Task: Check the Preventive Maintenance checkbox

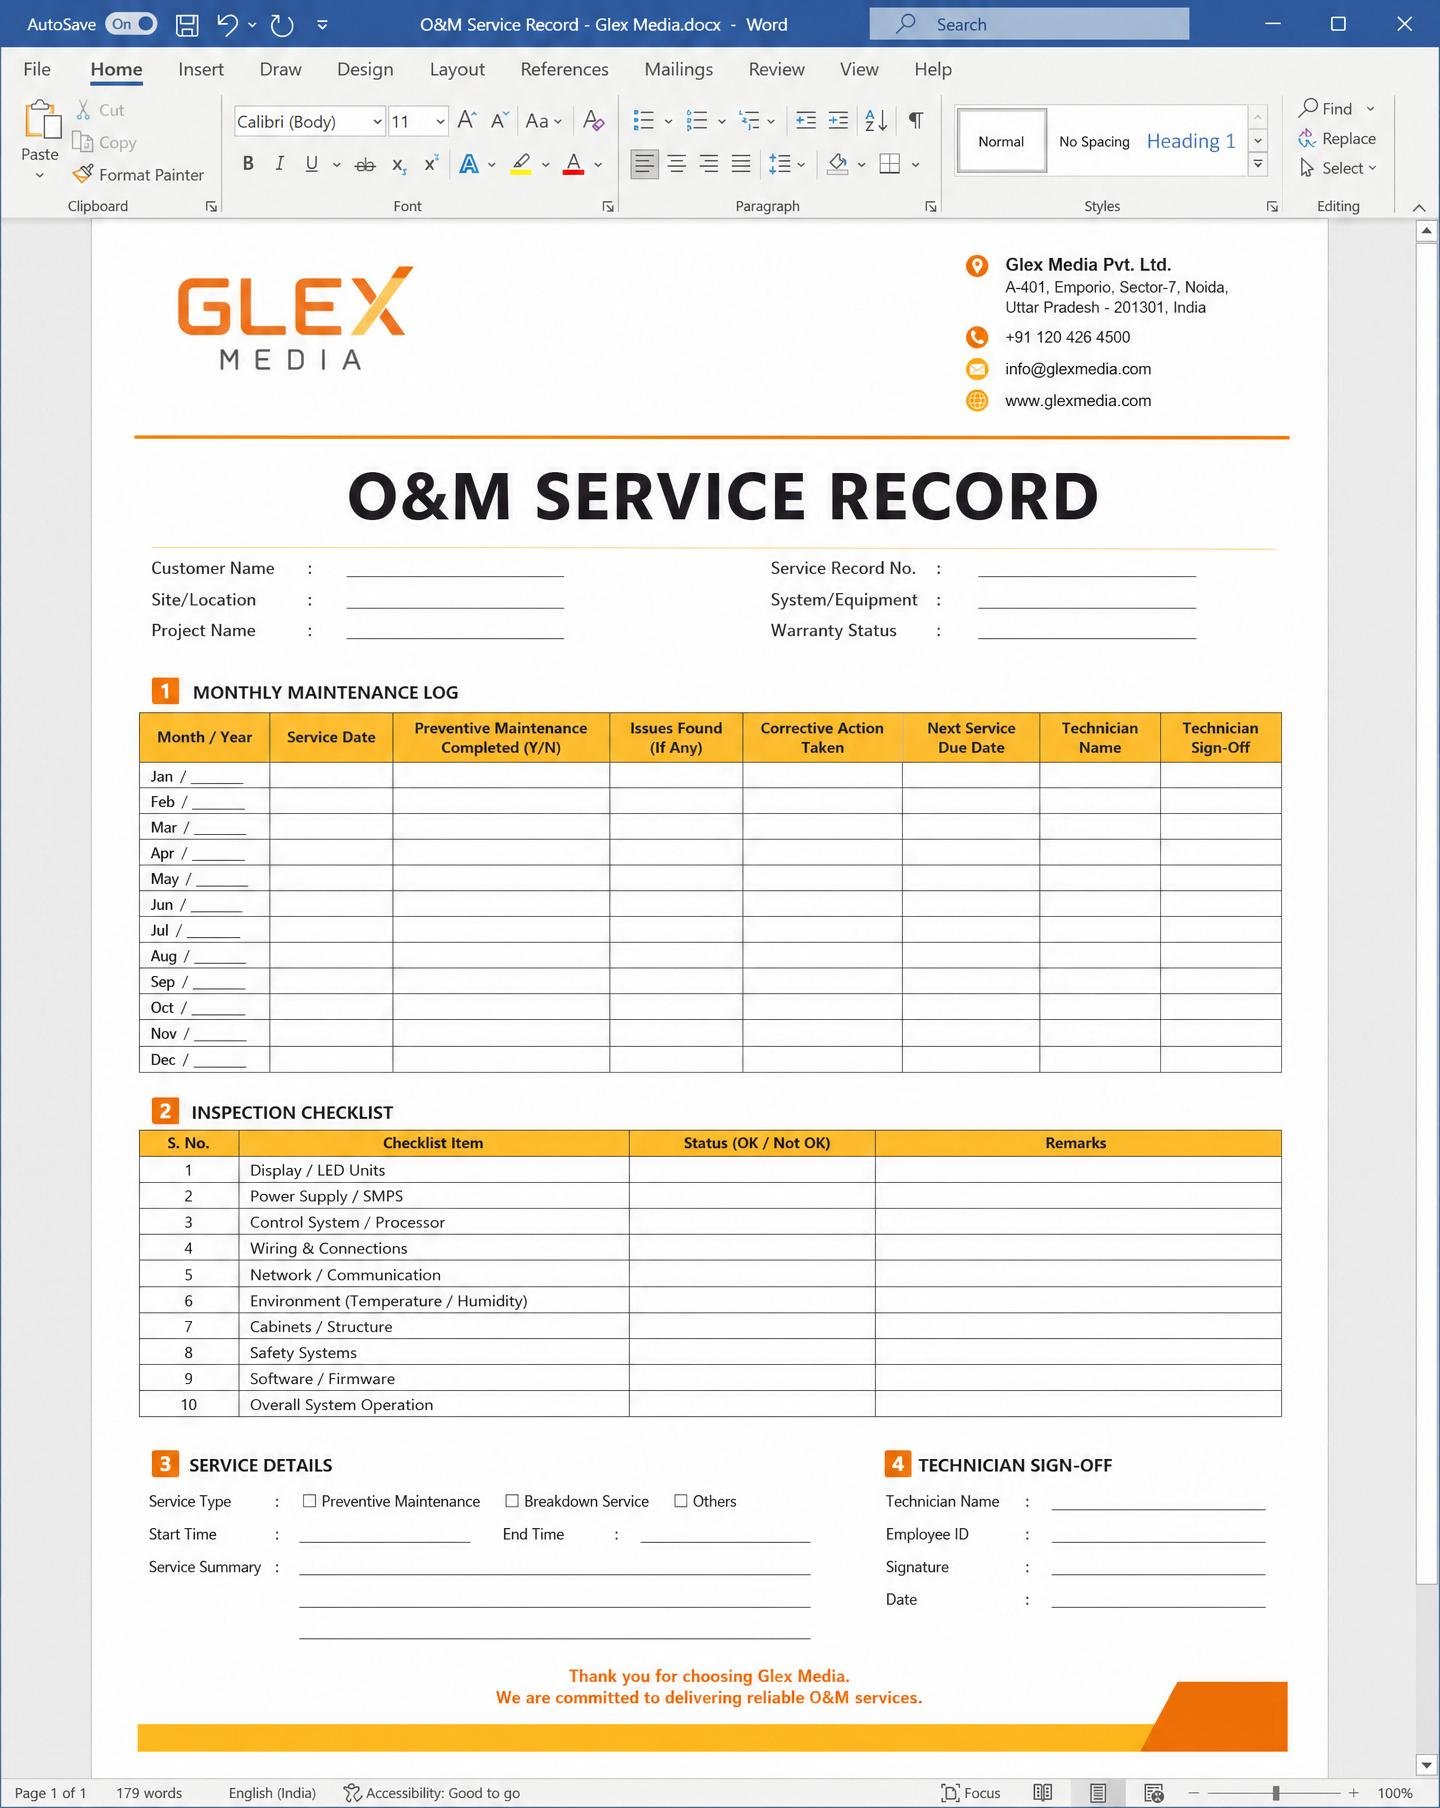Action: pyautogui.click(x=310, y=1501)
